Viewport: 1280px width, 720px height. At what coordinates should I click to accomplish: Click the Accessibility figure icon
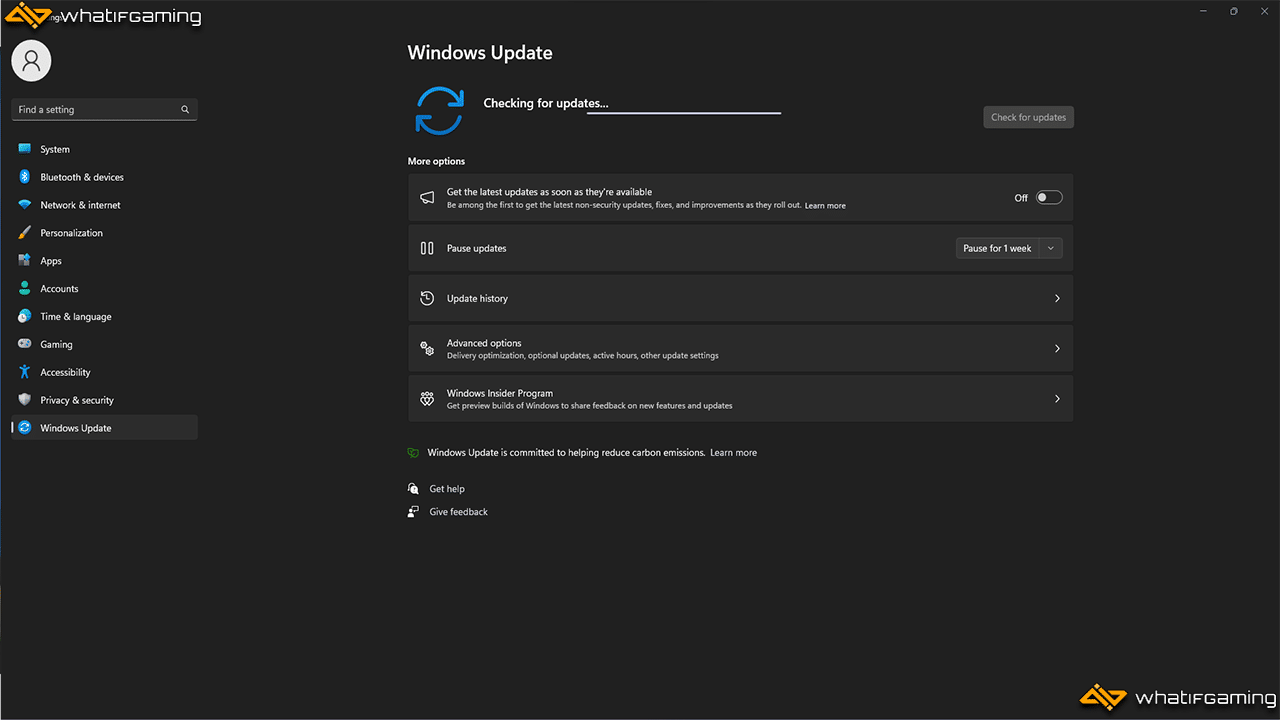click(x=24, y=372)
